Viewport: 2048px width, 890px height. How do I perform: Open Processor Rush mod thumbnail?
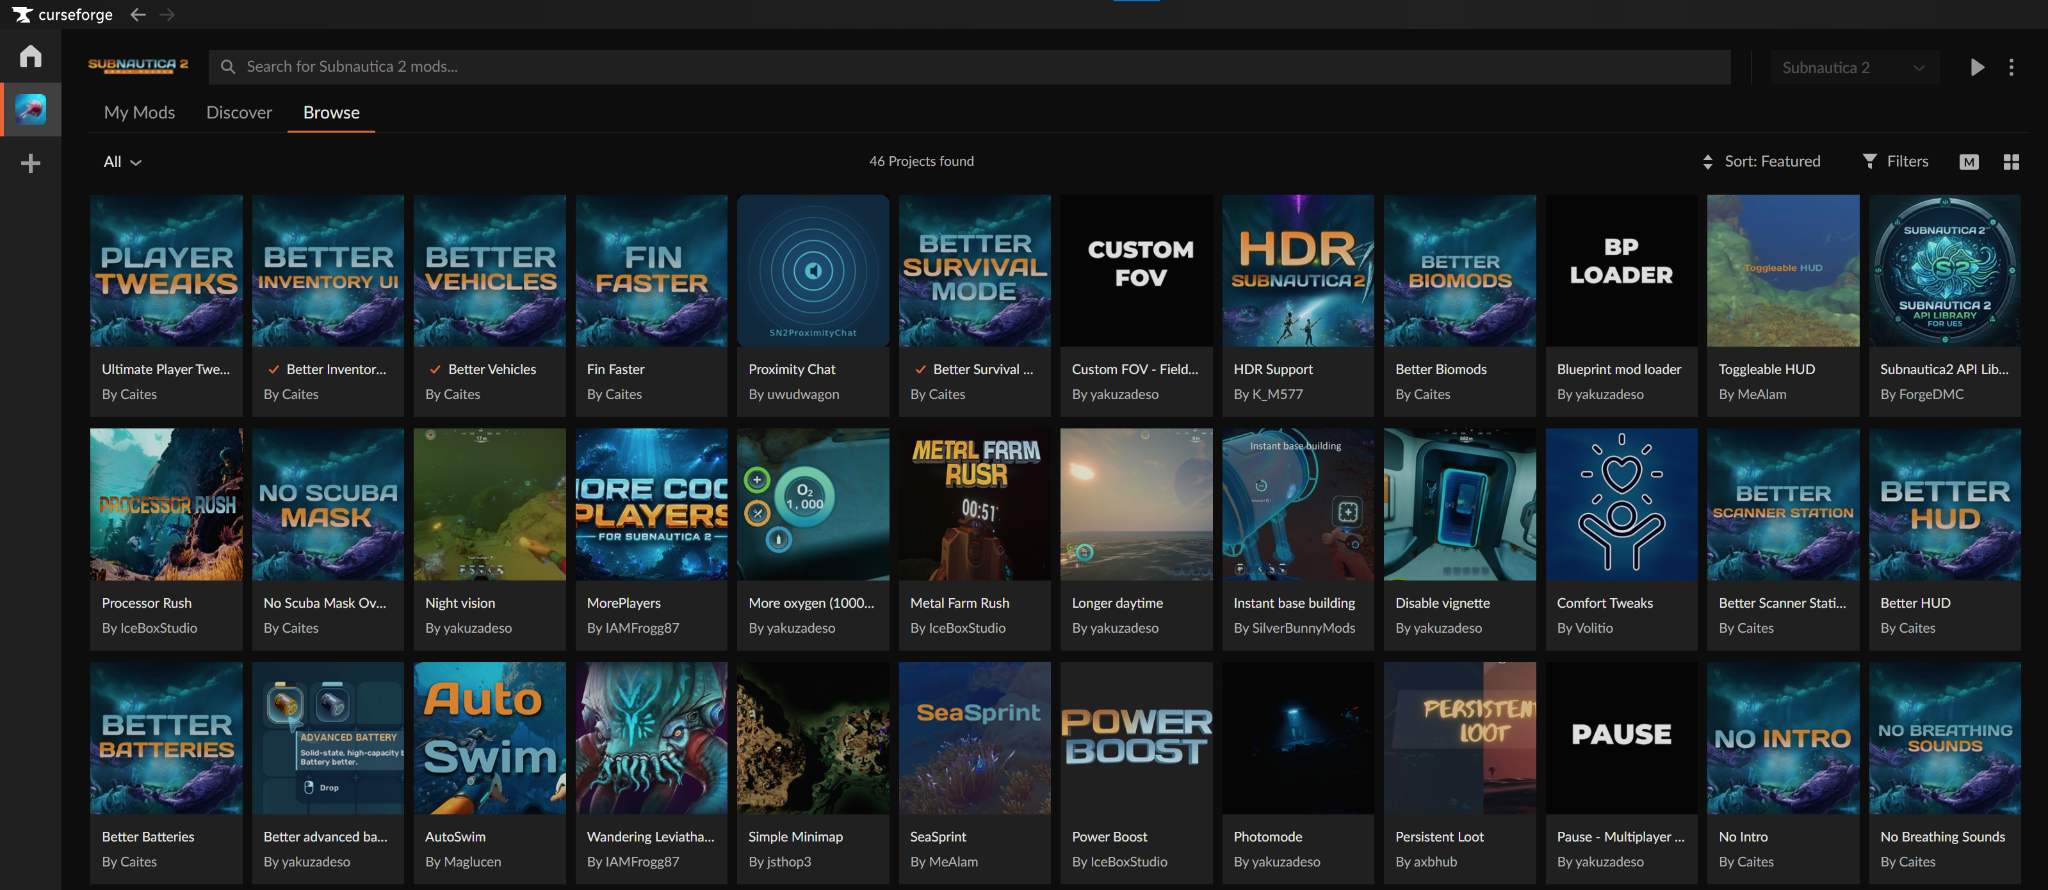166,505
